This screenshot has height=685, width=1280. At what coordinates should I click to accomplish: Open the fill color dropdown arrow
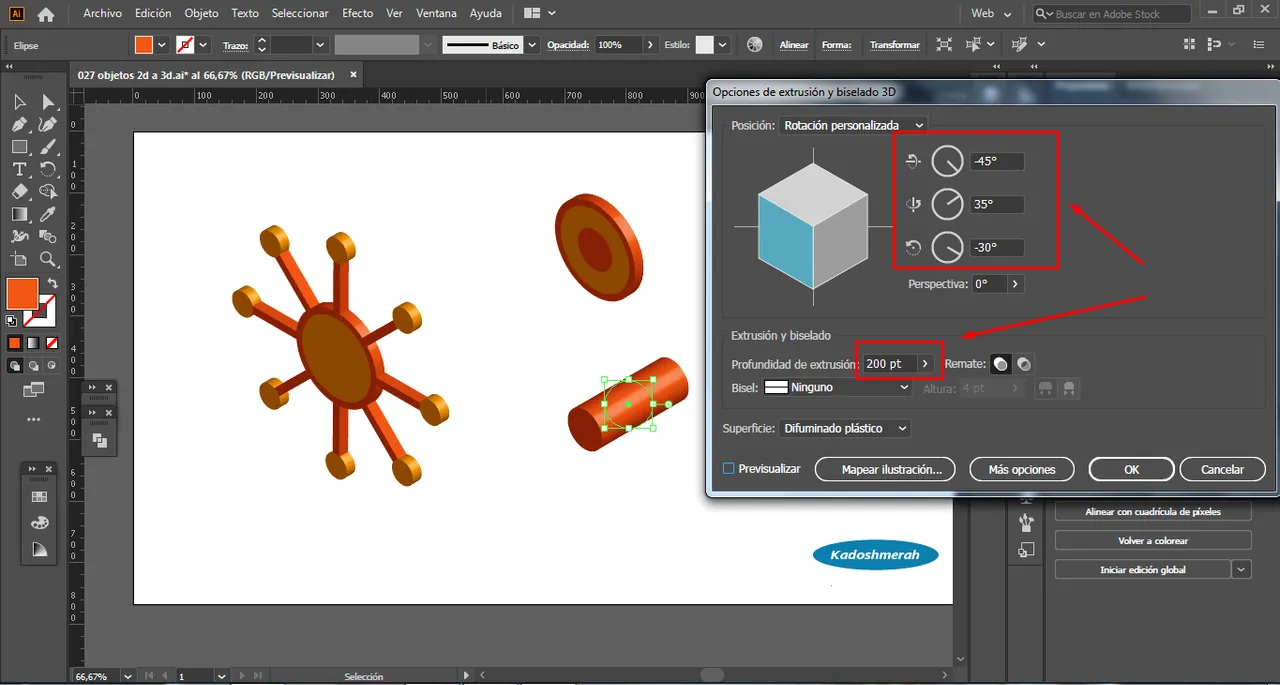(161, 45)
